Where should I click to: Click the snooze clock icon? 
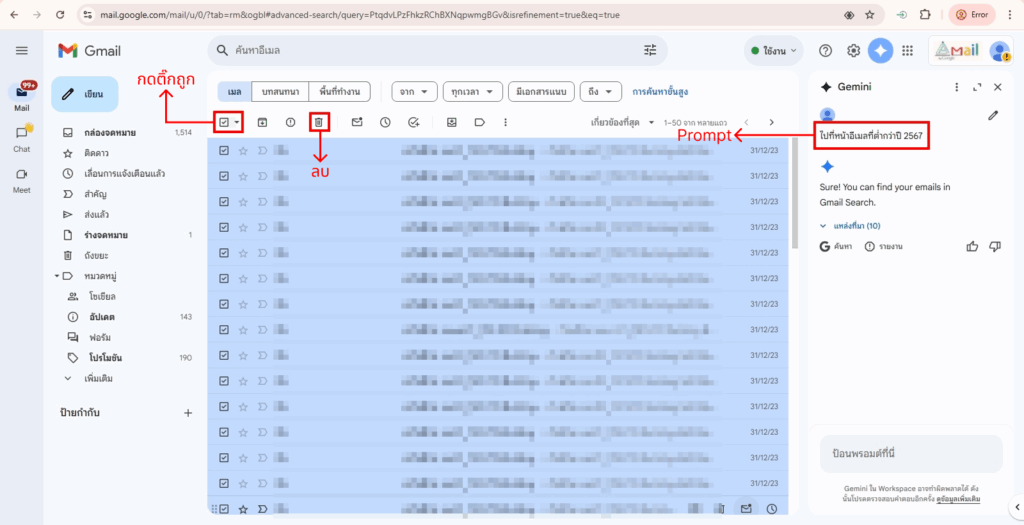click(385, 122)
